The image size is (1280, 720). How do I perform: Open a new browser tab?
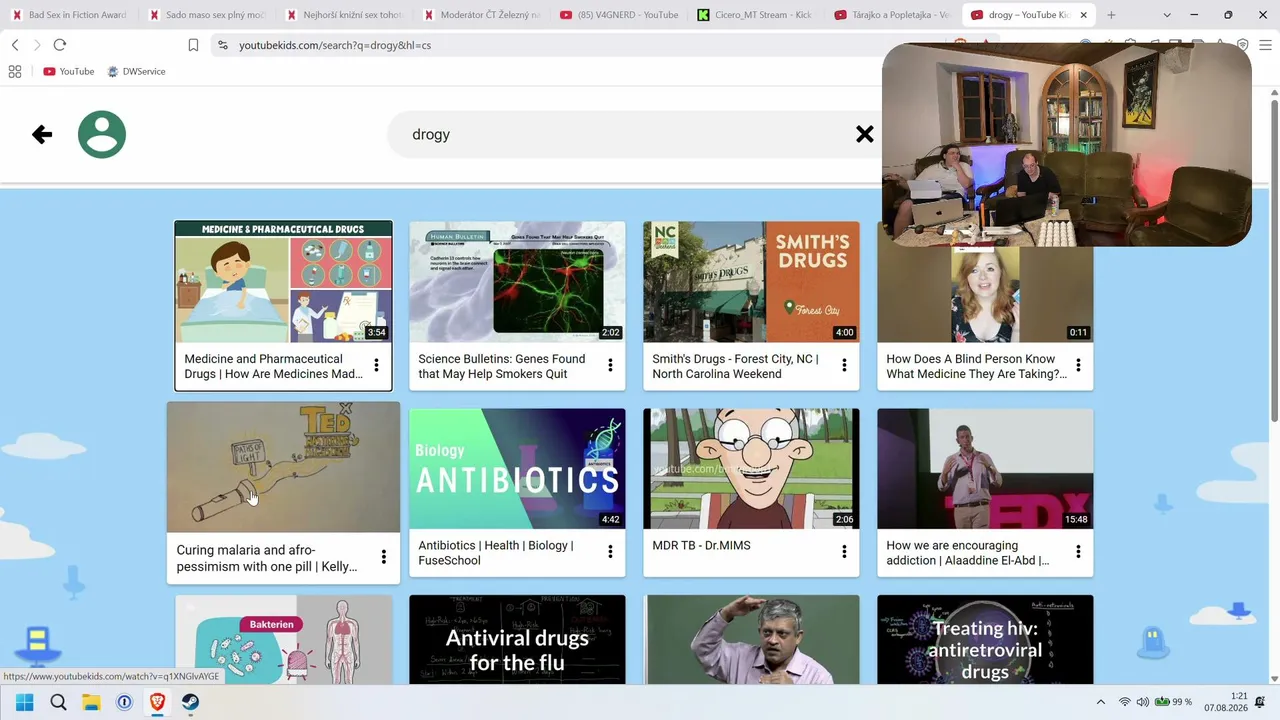coord(1111,15)
